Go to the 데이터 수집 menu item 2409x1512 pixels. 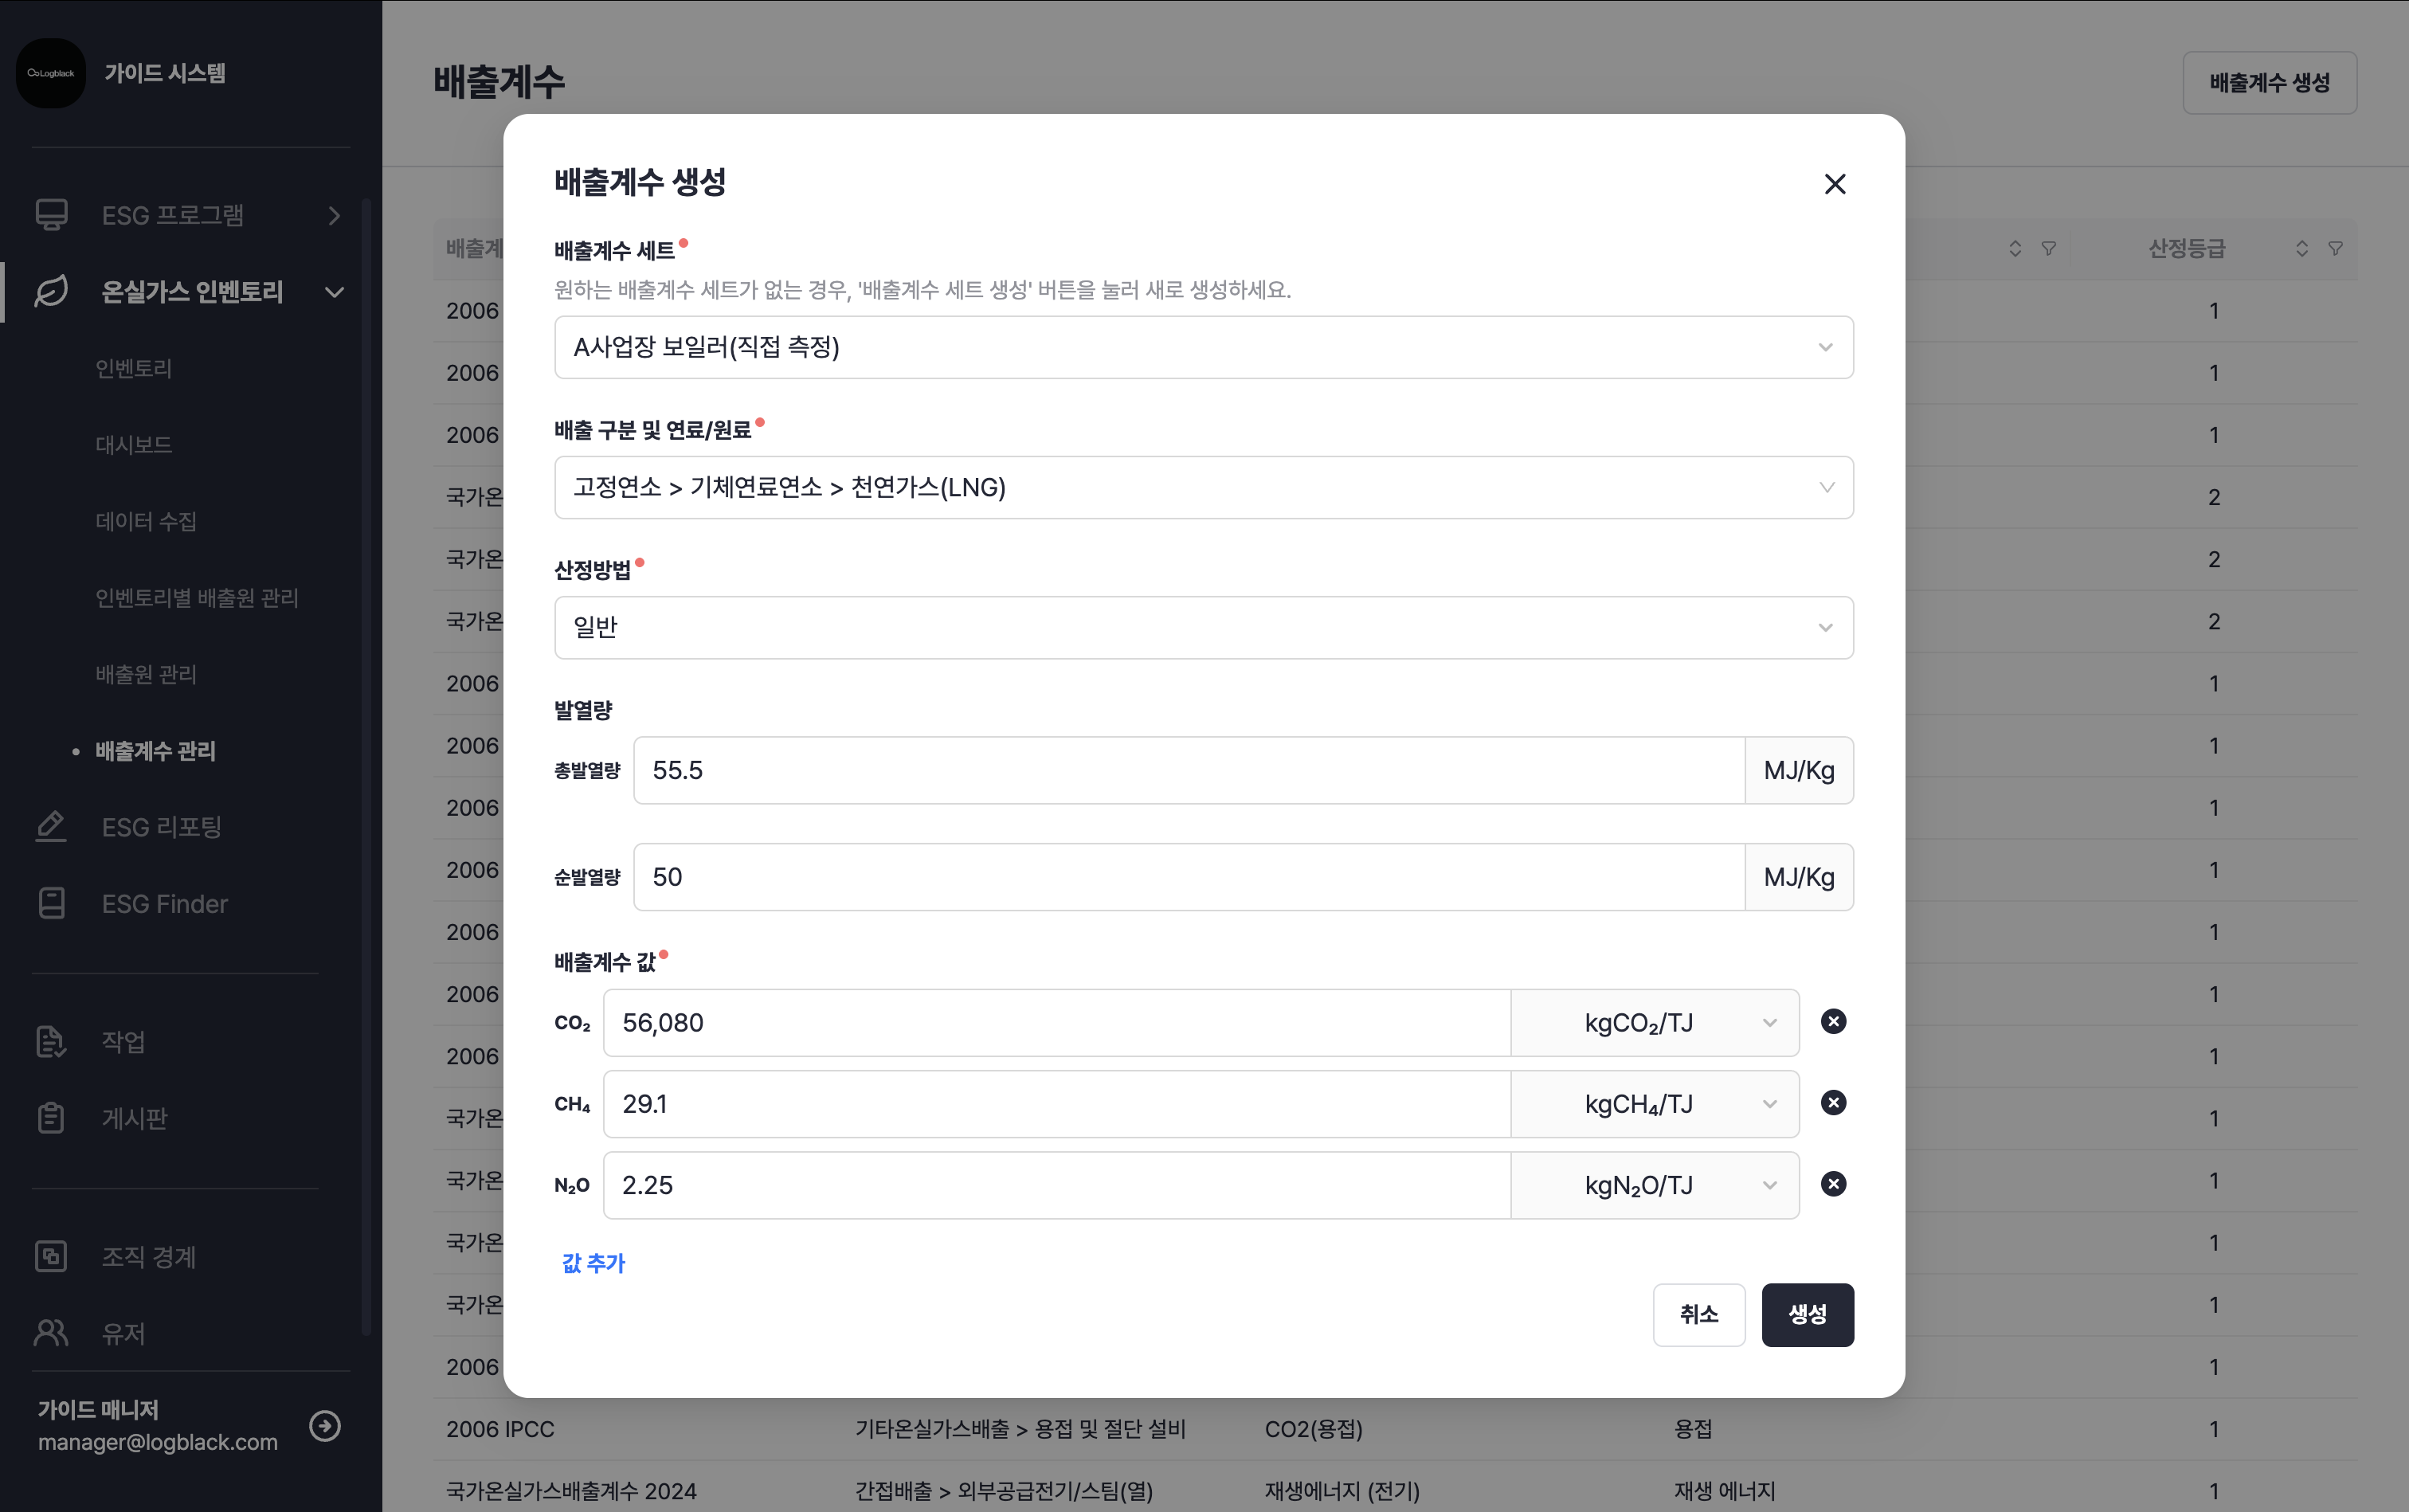coord(146,521)
